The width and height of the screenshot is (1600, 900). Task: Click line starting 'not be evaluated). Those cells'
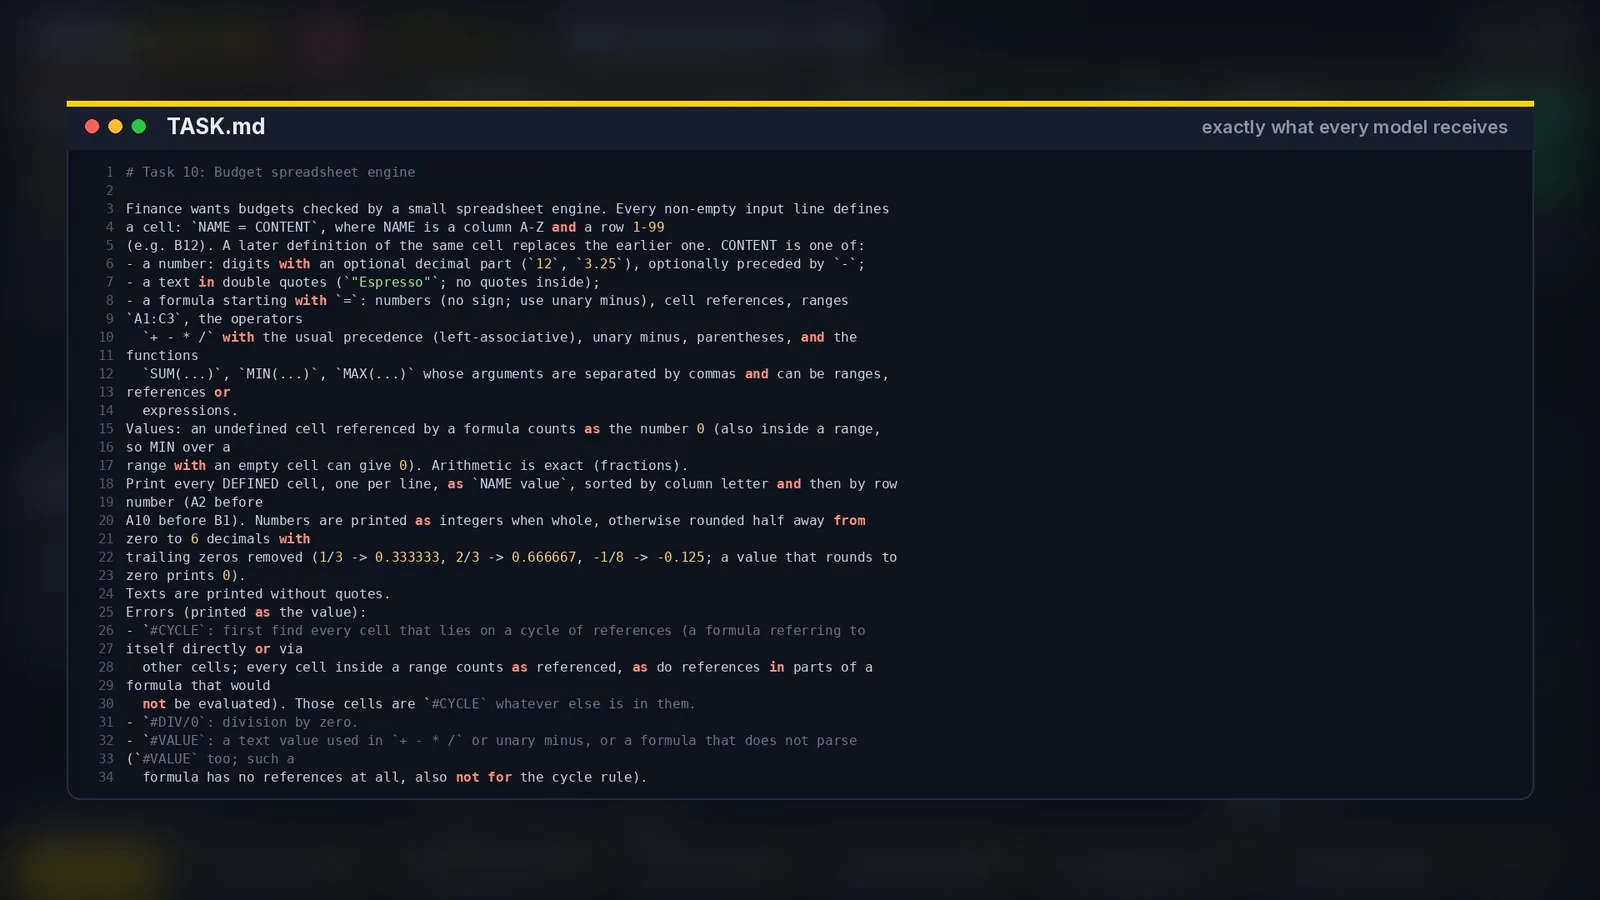click(x=418, y=704)
